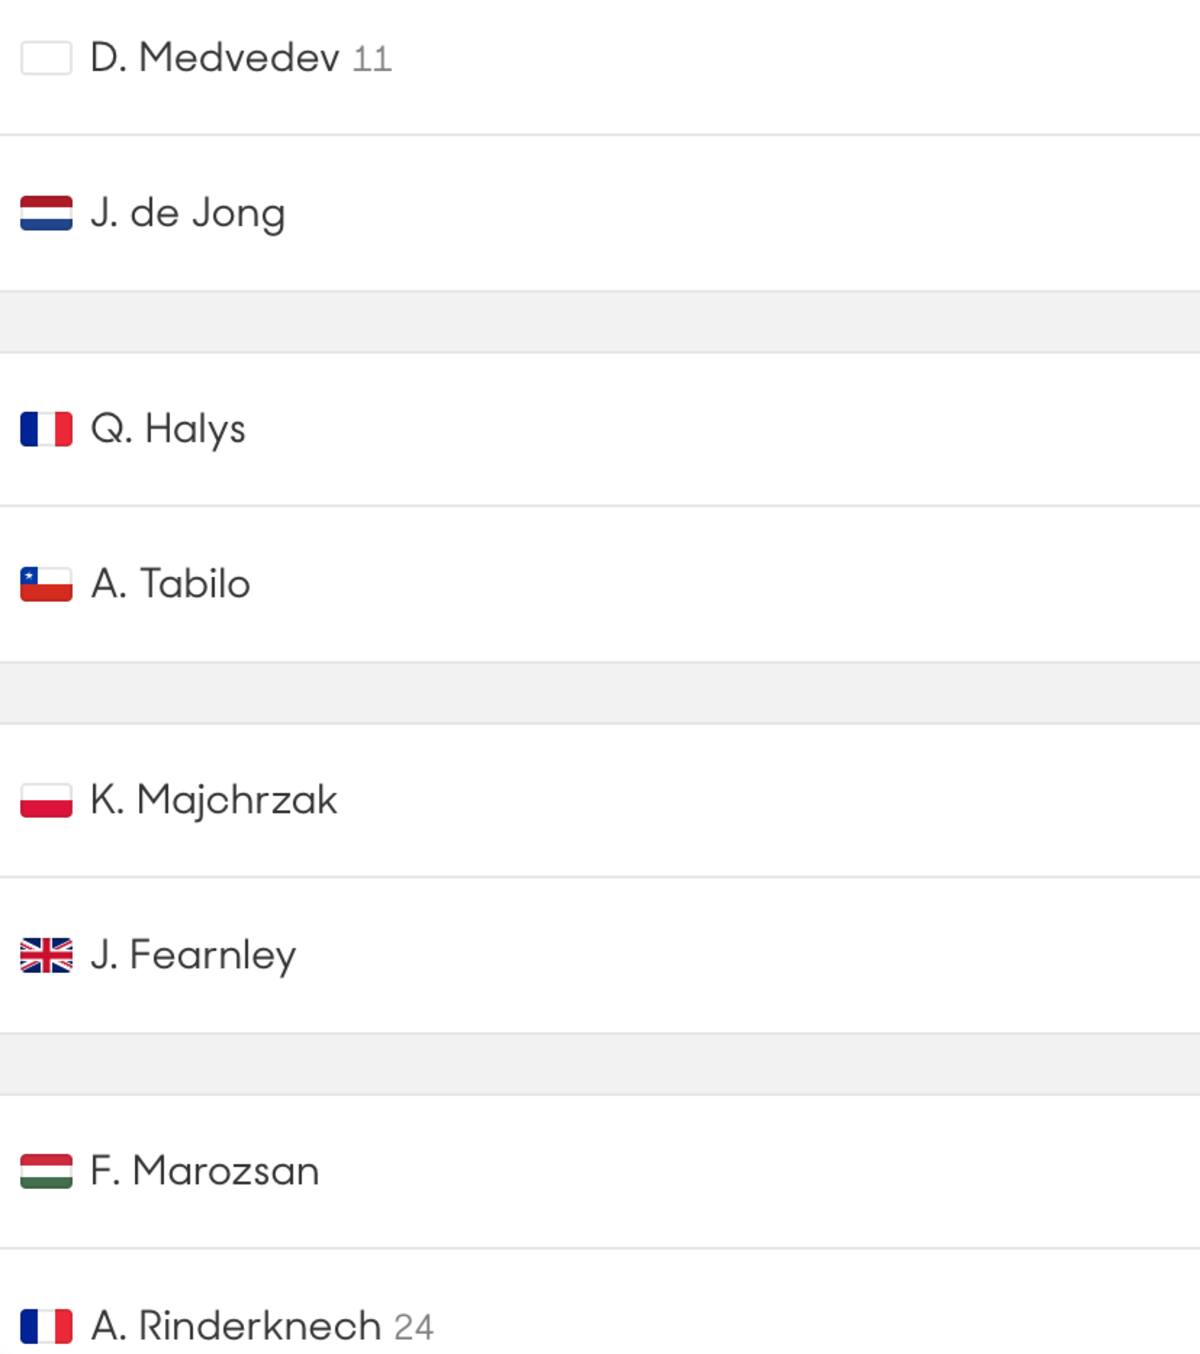
Task: Click the UK flag next to J. Fearnley
Action: pyautogui.click(x=45, y=955)
